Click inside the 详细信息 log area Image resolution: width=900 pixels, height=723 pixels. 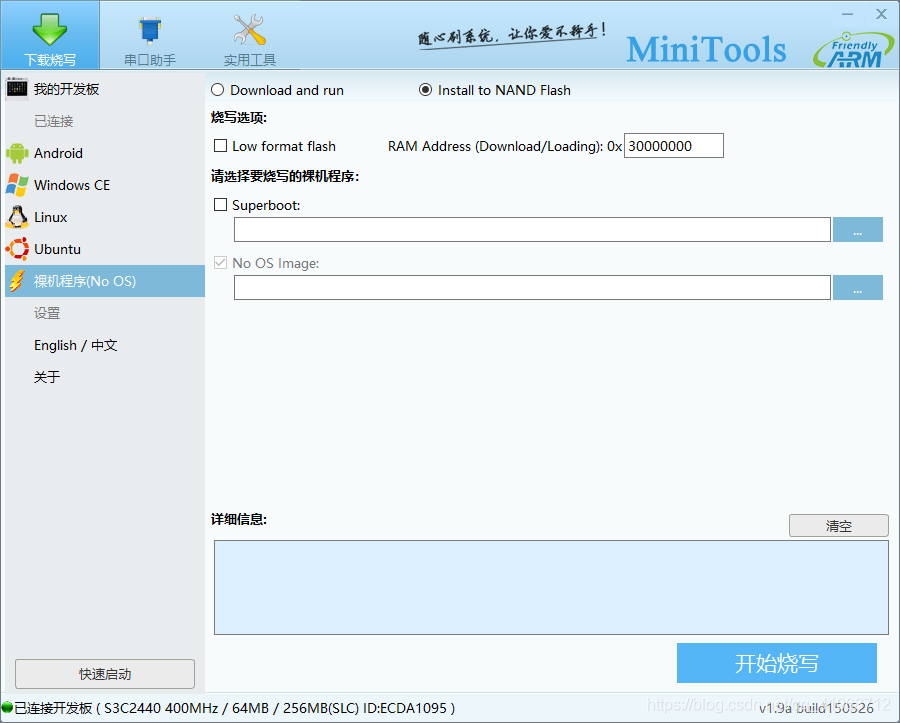point(551,587)
